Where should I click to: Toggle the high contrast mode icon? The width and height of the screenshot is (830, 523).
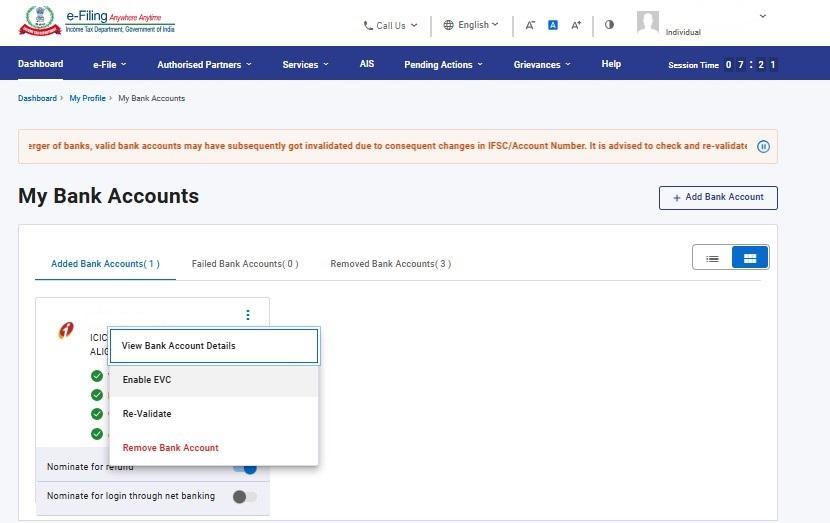coord(609,25)
